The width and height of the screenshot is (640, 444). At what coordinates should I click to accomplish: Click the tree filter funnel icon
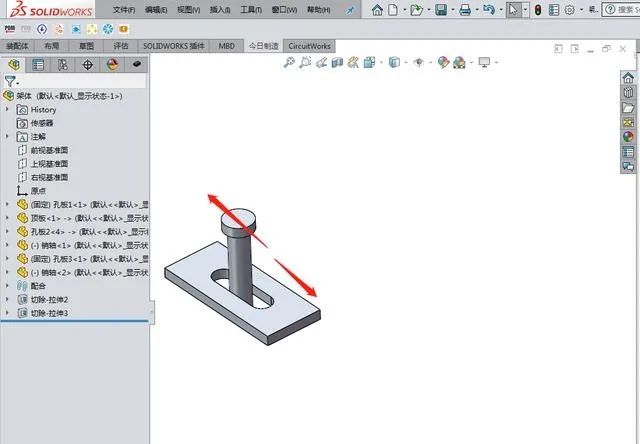[10, 81]
